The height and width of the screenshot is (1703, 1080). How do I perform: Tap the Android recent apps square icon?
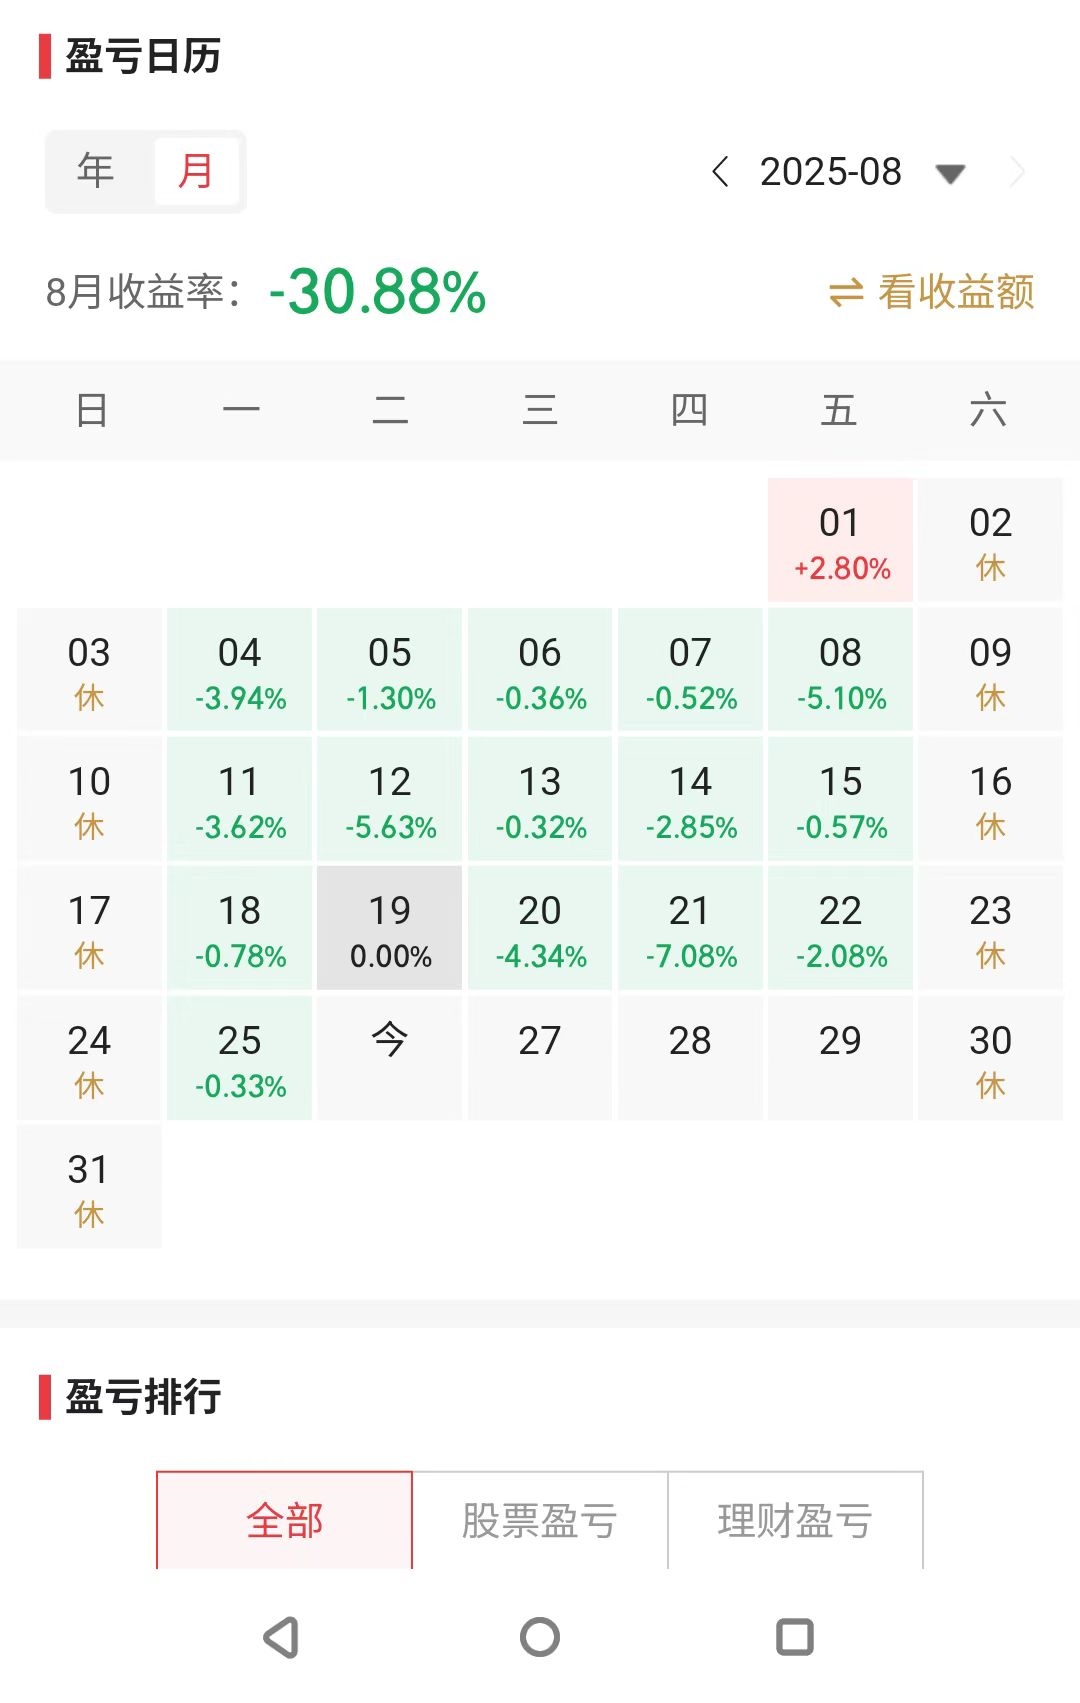tap(795, 1637)
